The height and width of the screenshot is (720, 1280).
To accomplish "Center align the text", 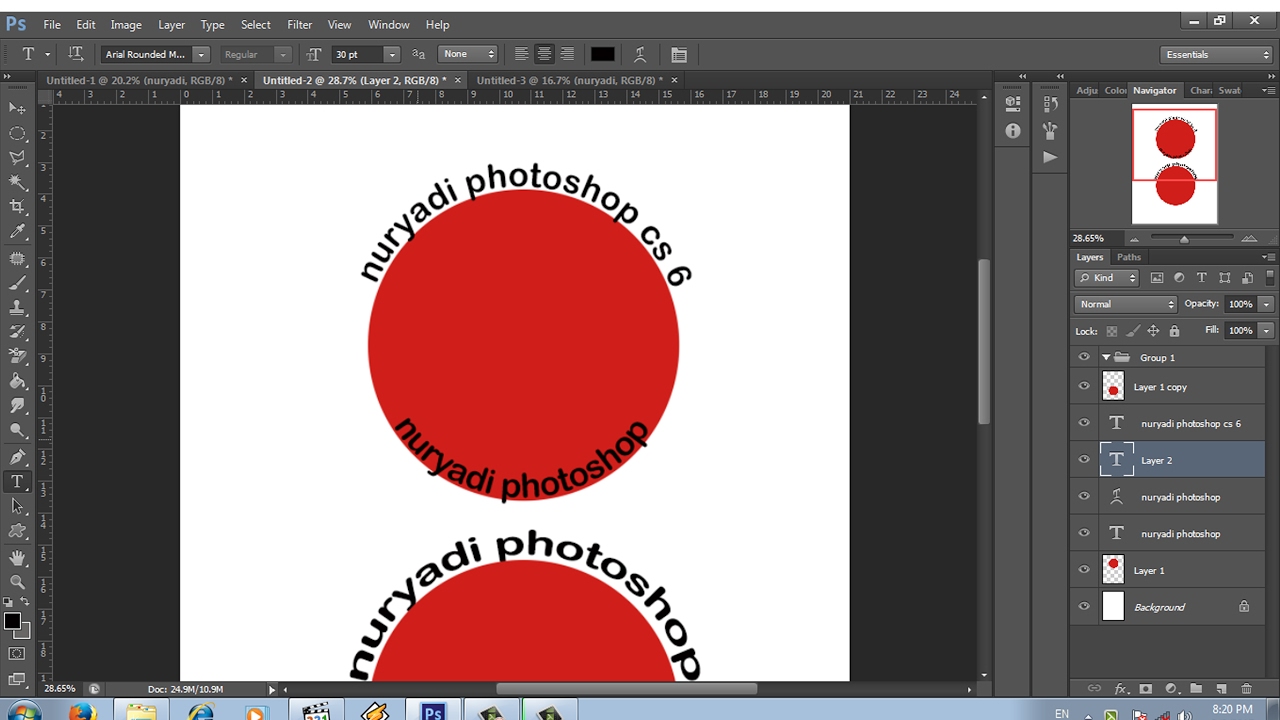I will (544, 54).
